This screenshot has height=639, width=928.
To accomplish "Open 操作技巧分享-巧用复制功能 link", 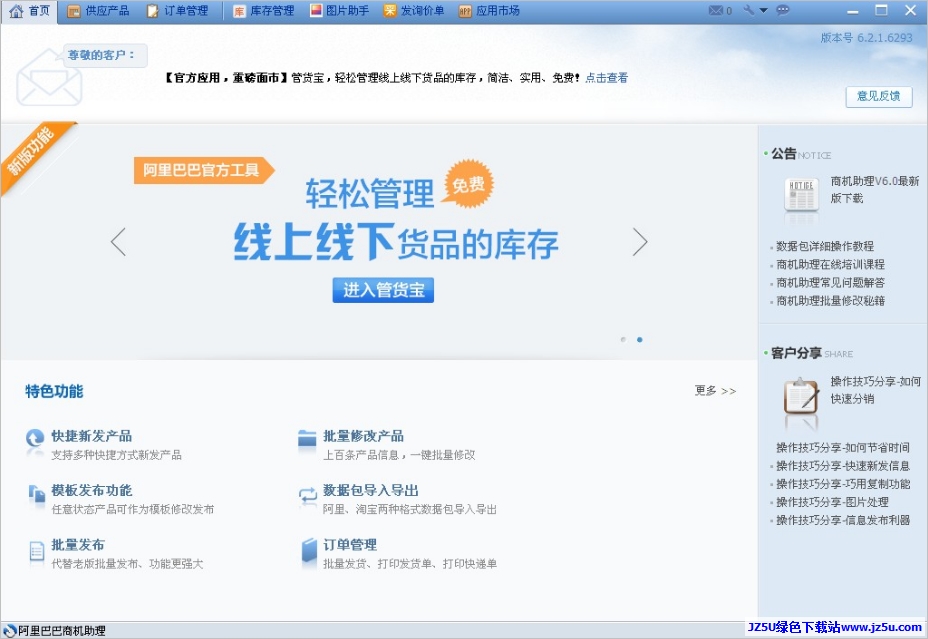I will (x=843, y=485).
